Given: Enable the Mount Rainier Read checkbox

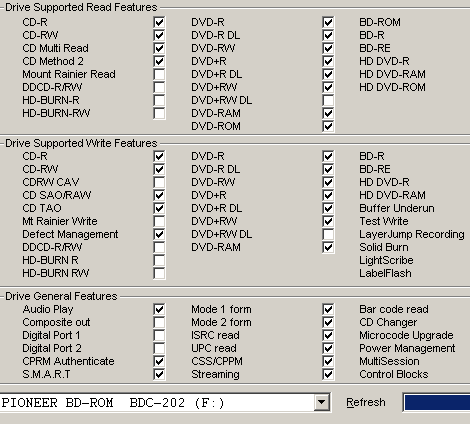Looking at the screenshot, I should (x=159, y=74).
